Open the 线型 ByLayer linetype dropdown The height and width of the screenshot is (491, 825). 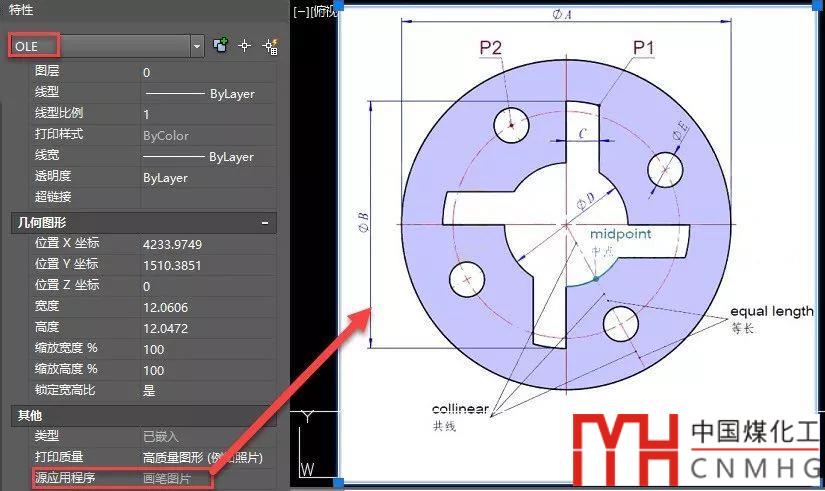click(x=207, y=94)
